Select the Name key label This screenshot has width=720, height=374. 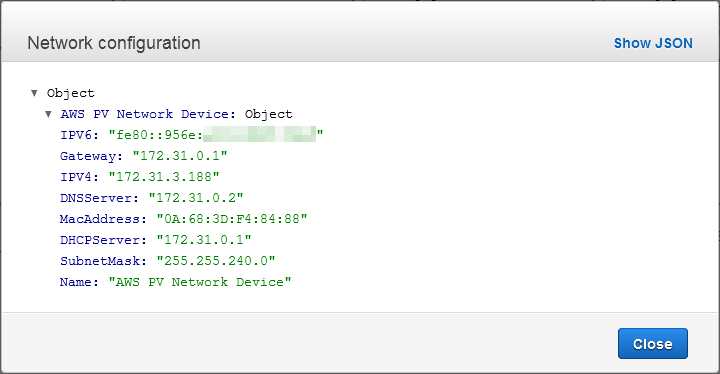click(79, 282)
